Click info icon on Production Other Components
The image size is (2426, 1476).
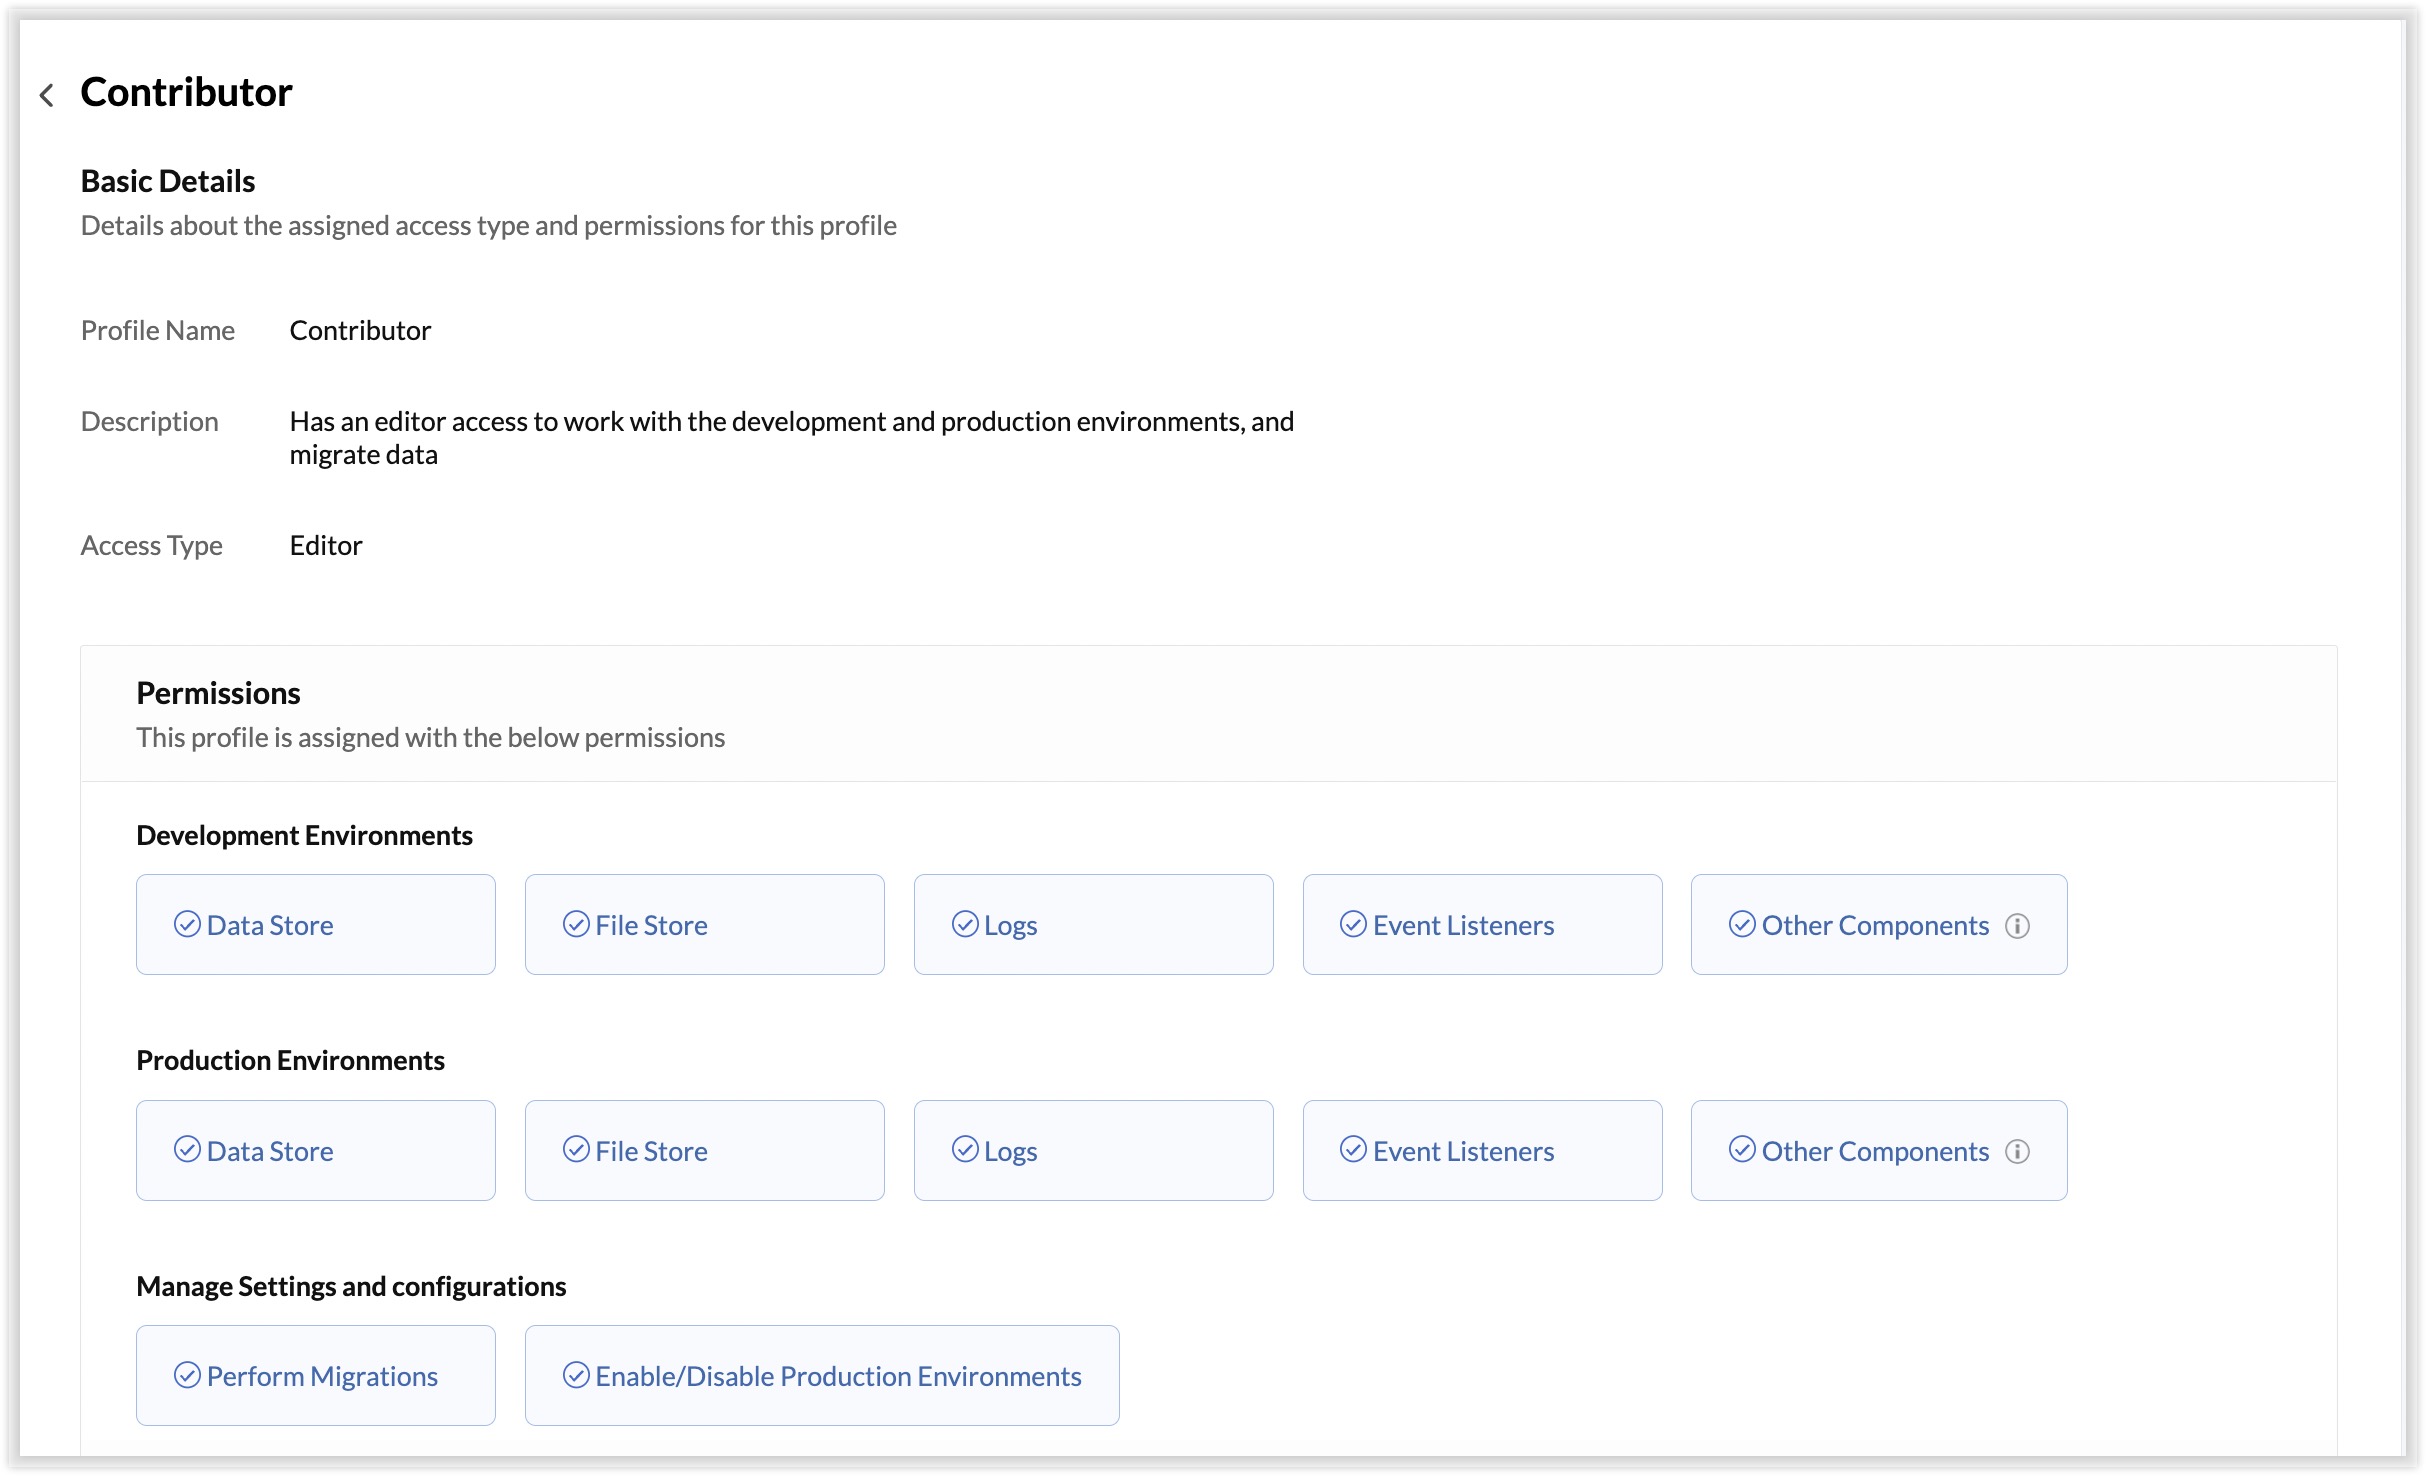(2017, 1151)
